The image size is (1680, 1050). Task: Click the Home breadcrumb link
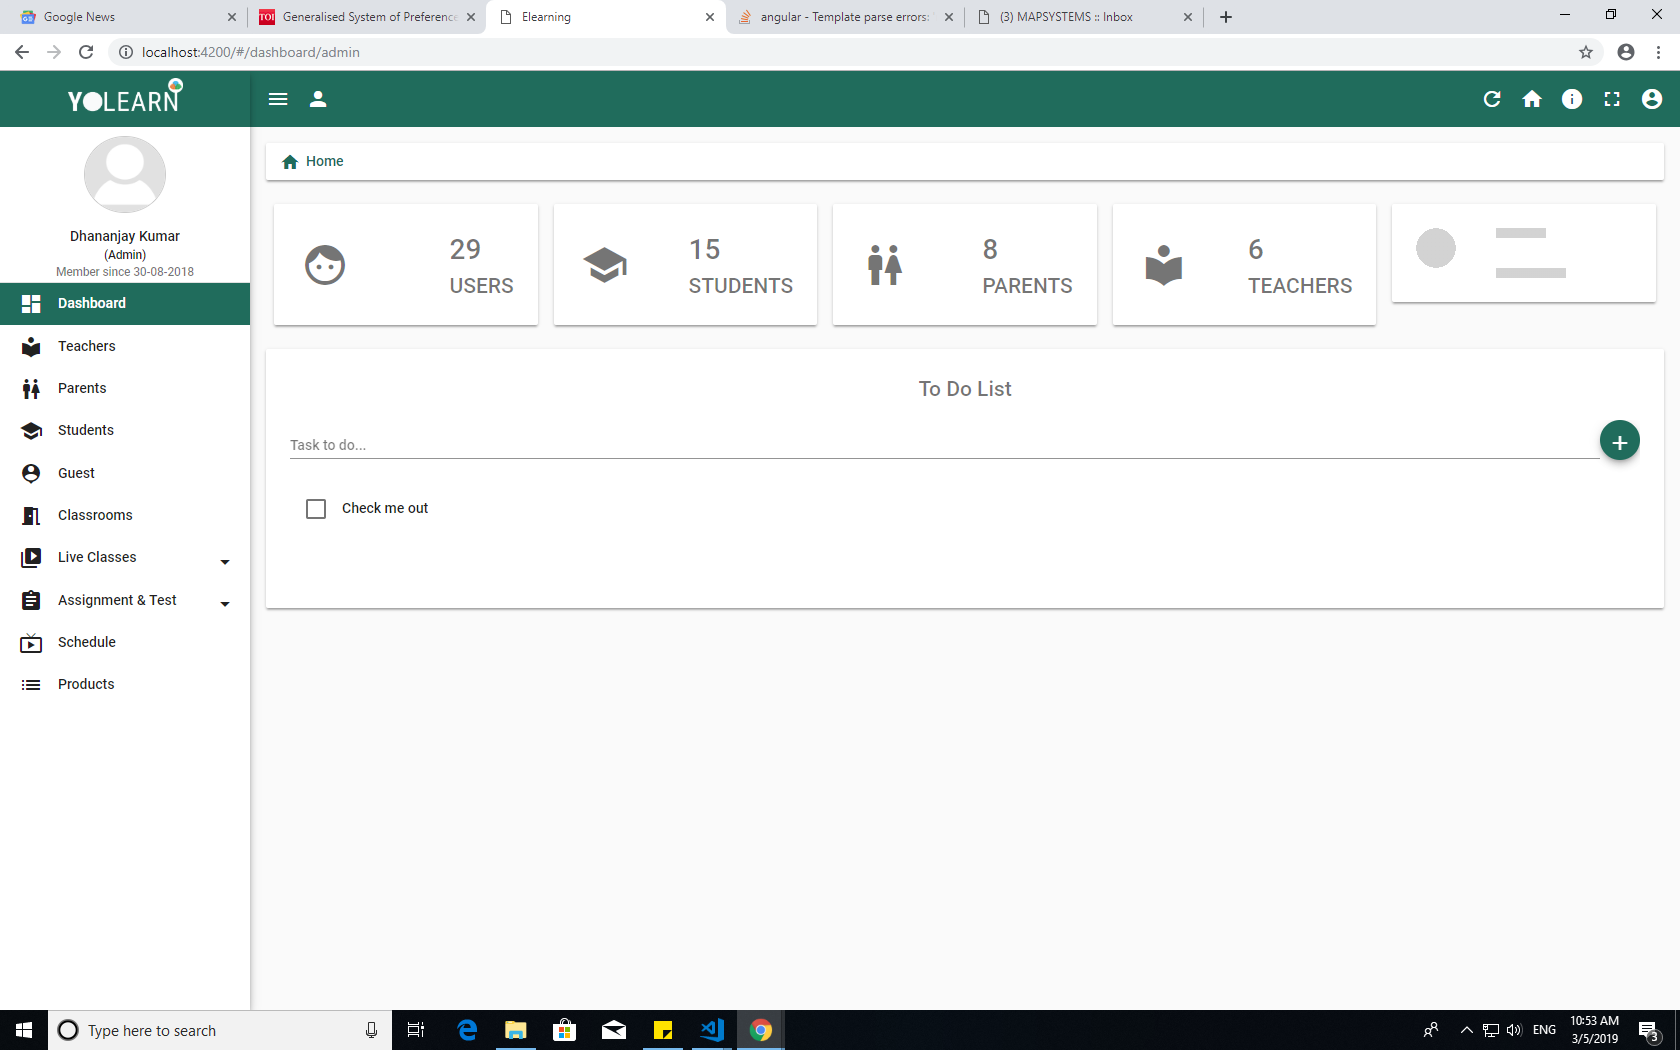pos(313,161)
